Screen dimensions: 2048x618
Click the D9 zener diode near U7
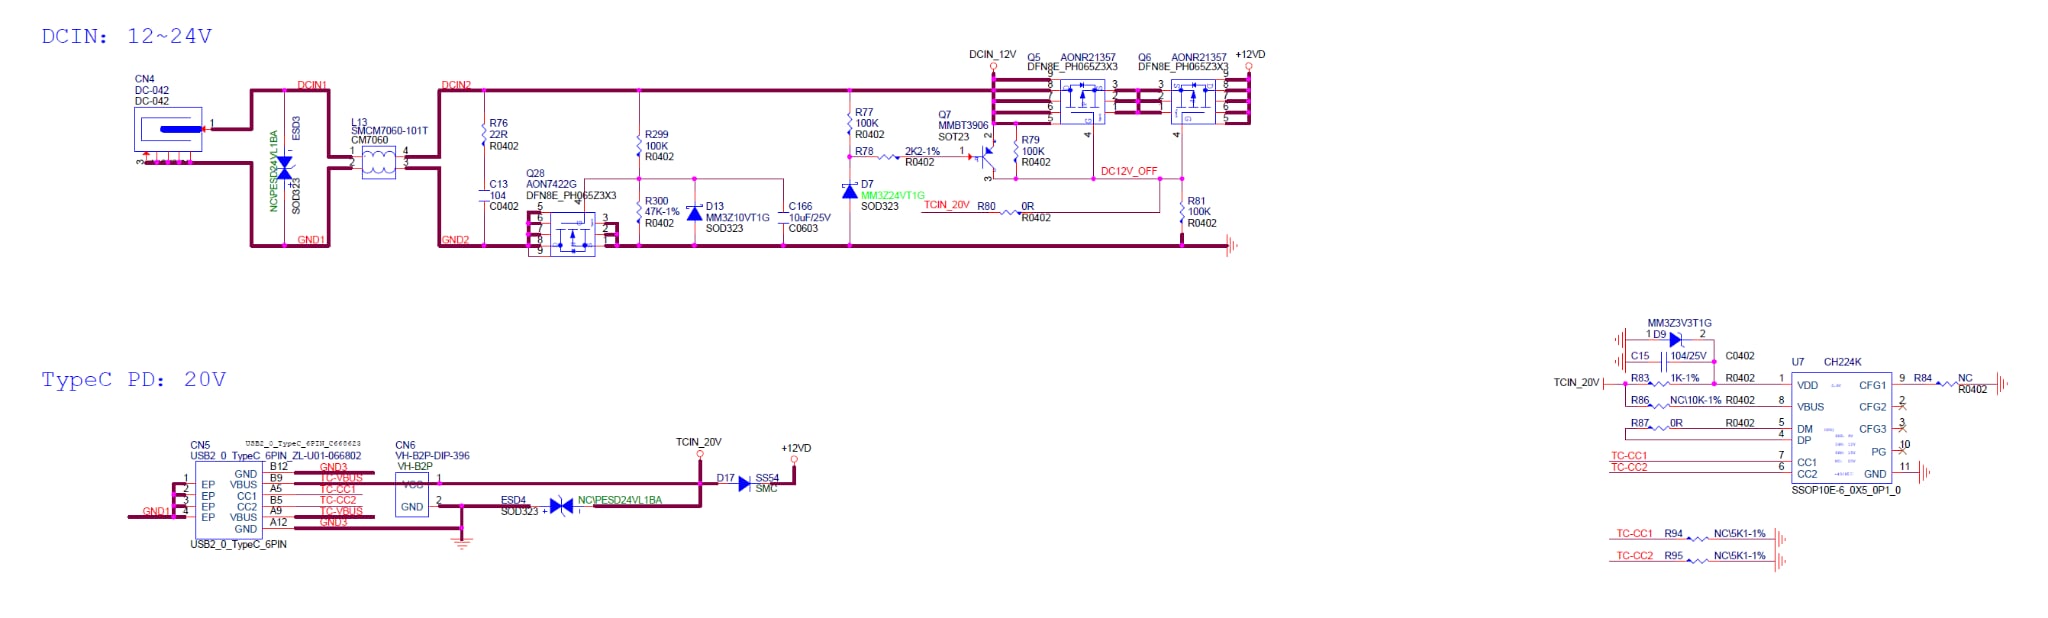point(1676,340)
